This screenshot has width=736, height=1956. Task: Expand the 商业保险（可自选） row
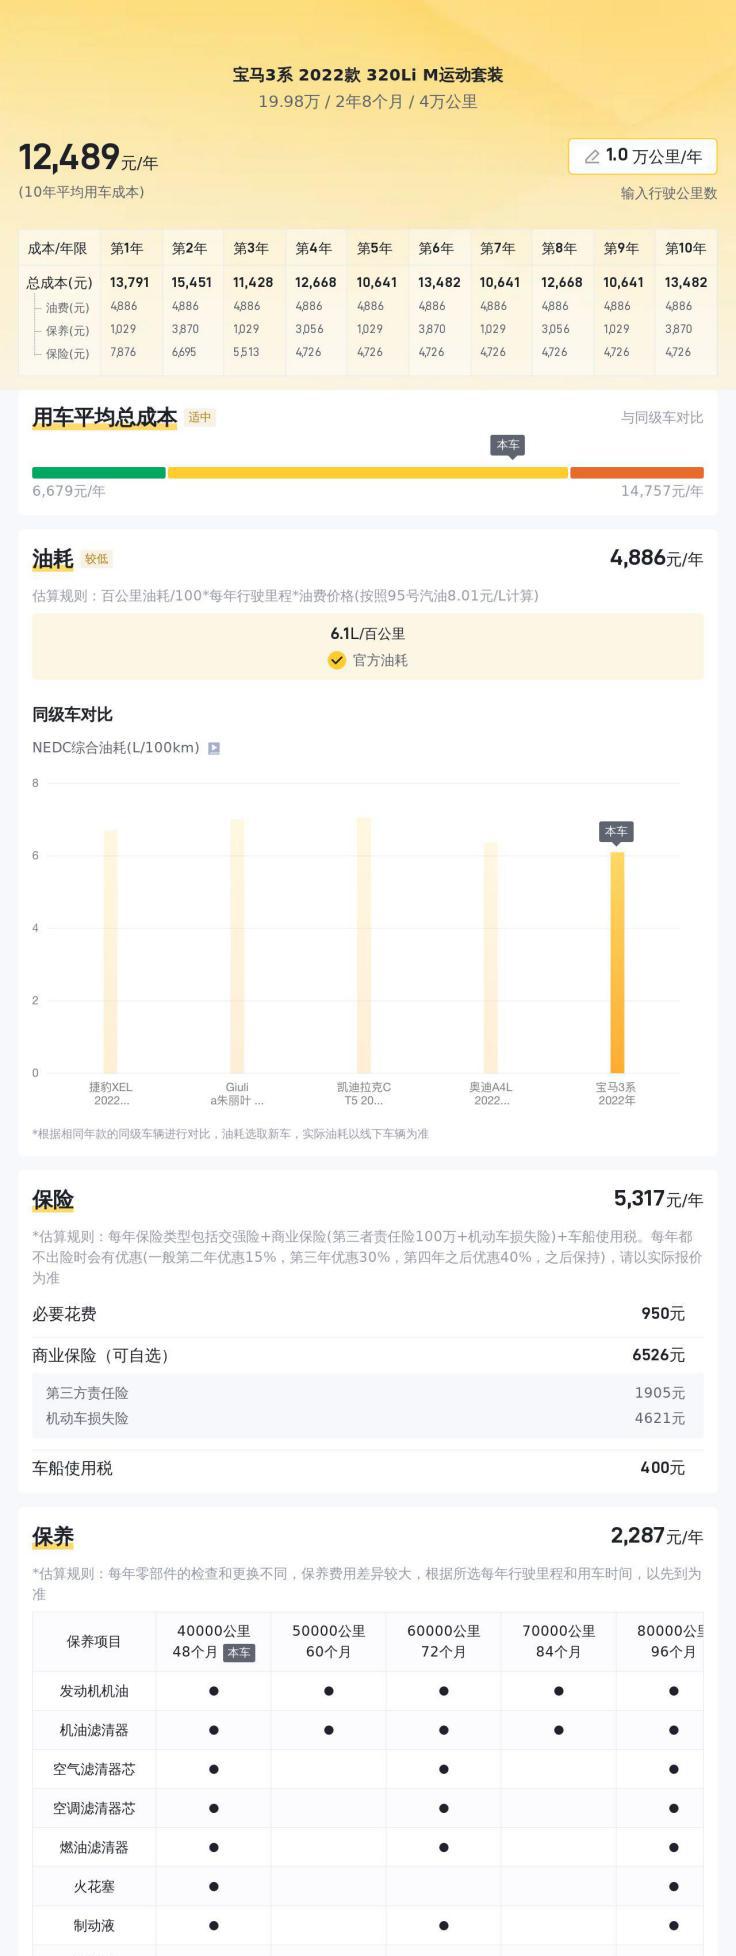click(368, 1355)
